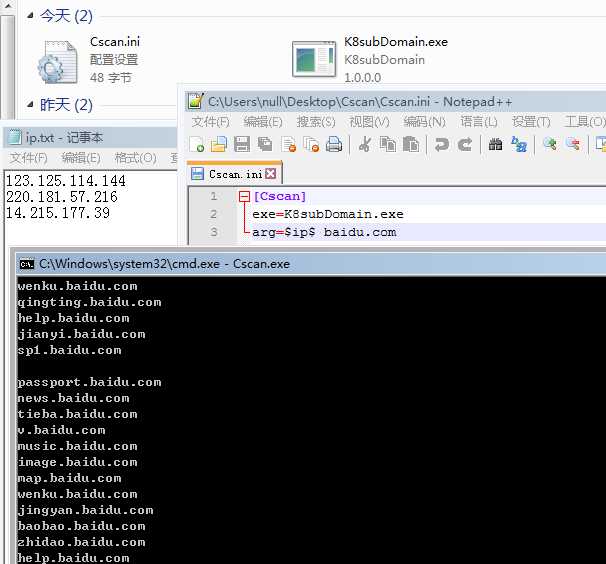The width and height of the screenshot is (606, 564).
Task: Collapse the [Cscan] section fold marker
Action: pyautogui.click(x=244, y=196)
